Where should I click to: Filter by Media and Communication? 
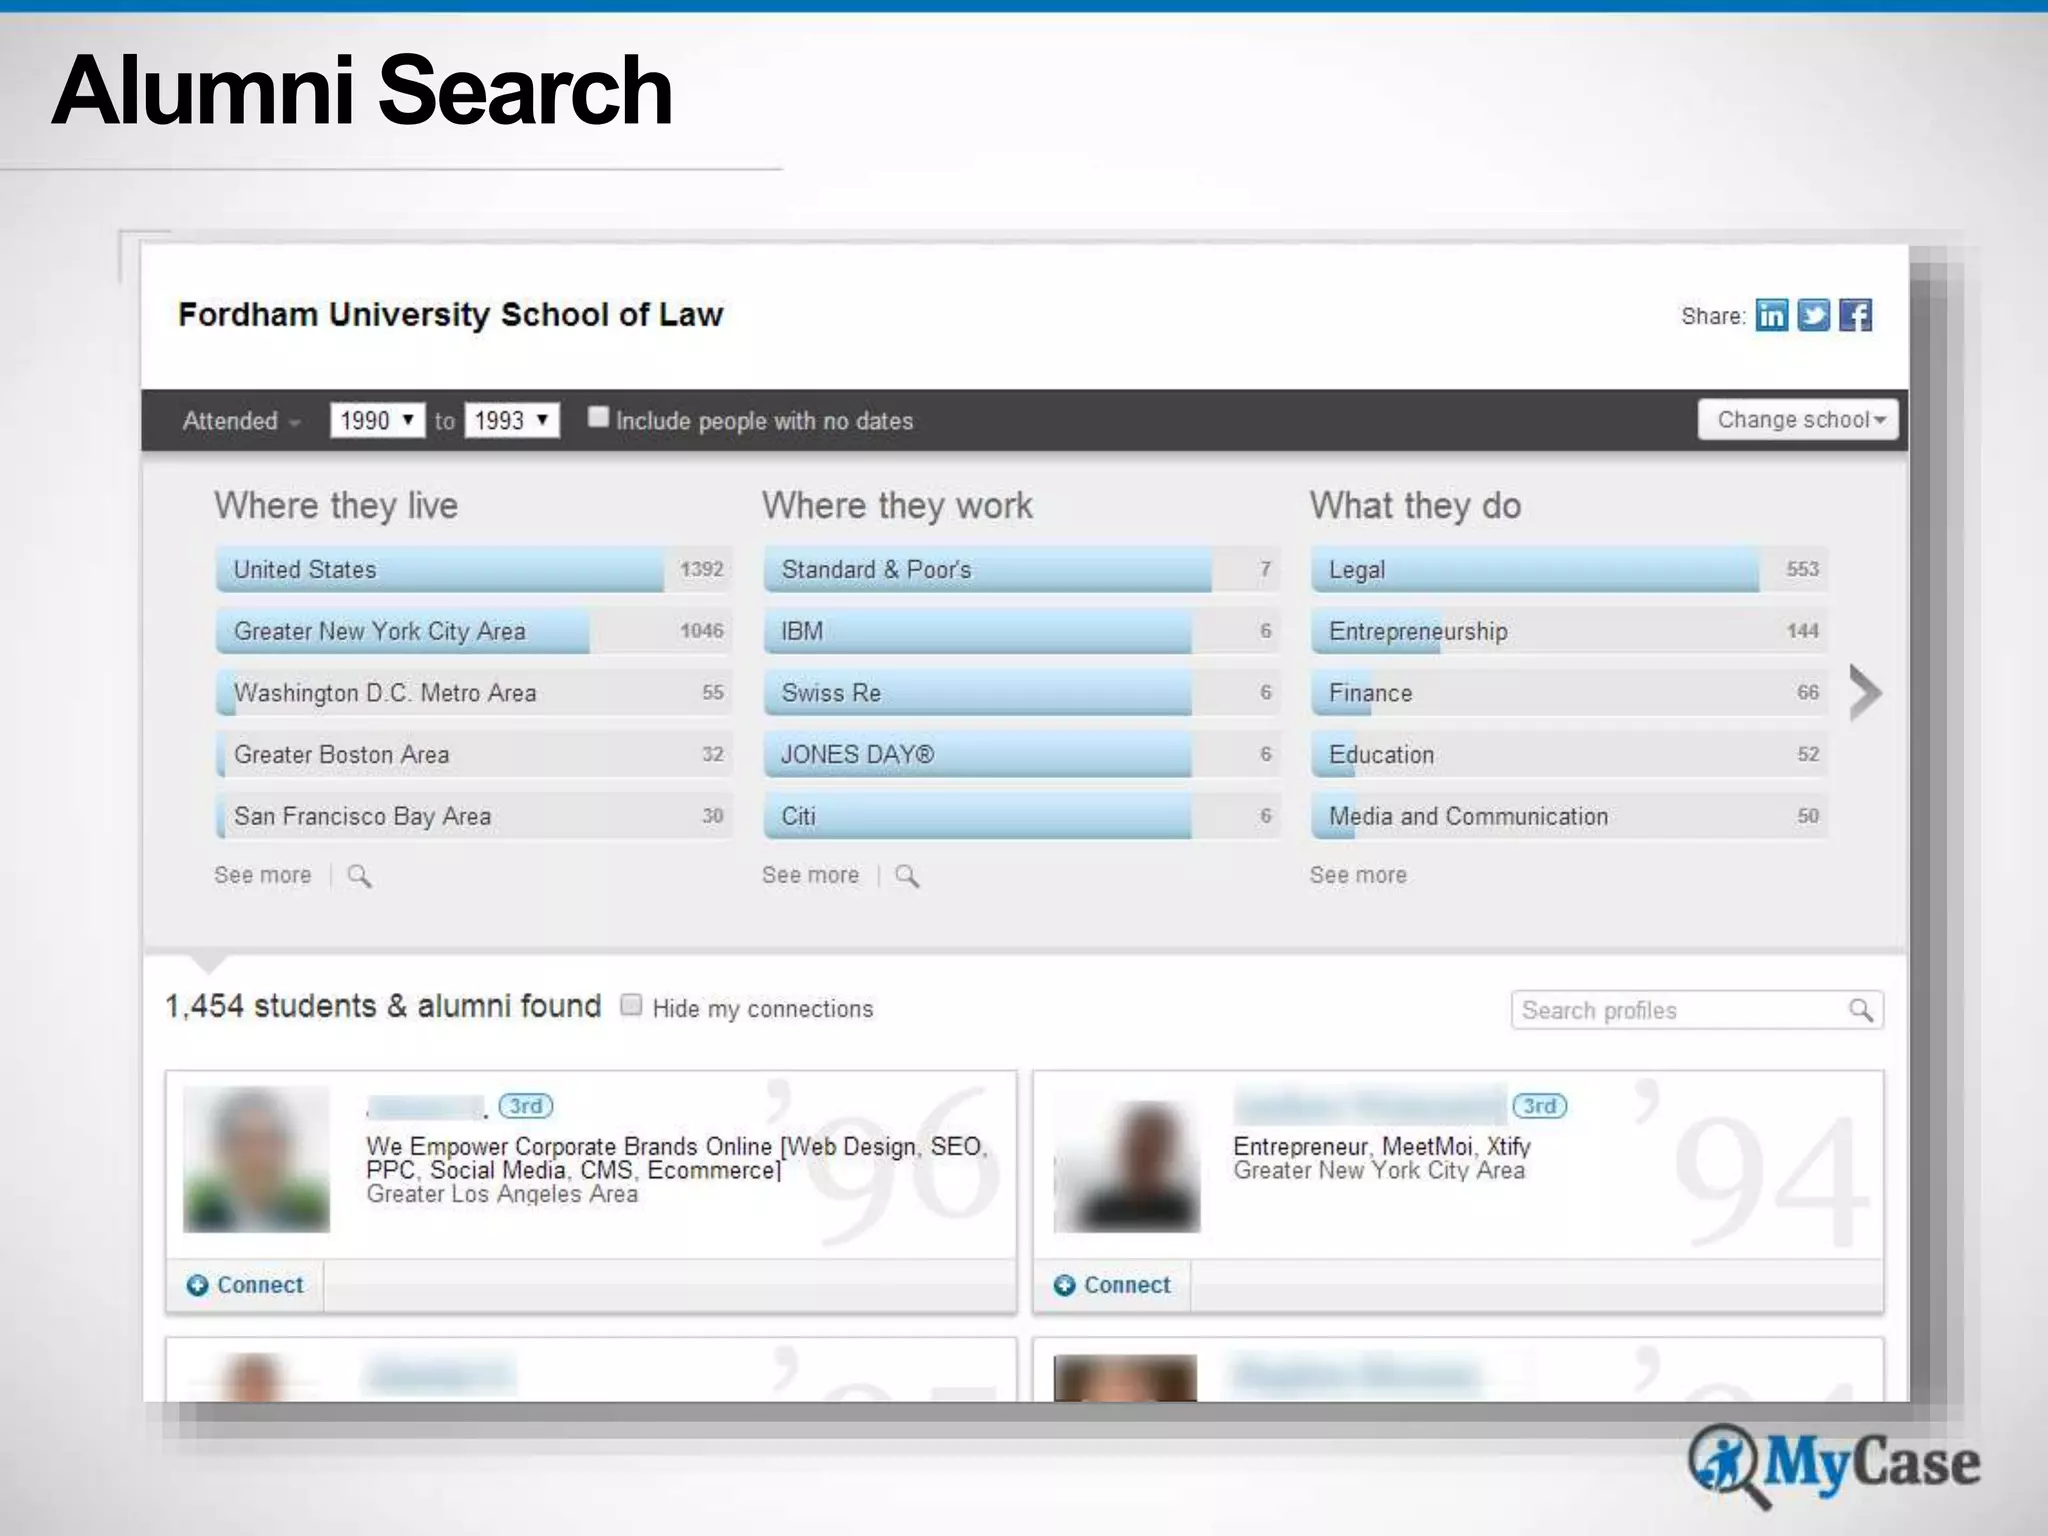coord(1570,816)
